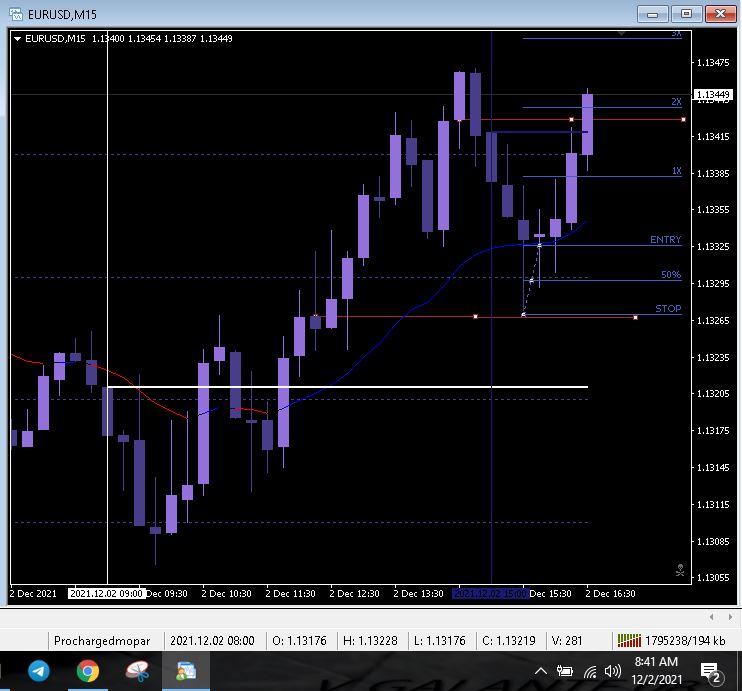This screenshot has height=691, width=742.
Task: Click the volume V: 281 field
Action: 567,641
